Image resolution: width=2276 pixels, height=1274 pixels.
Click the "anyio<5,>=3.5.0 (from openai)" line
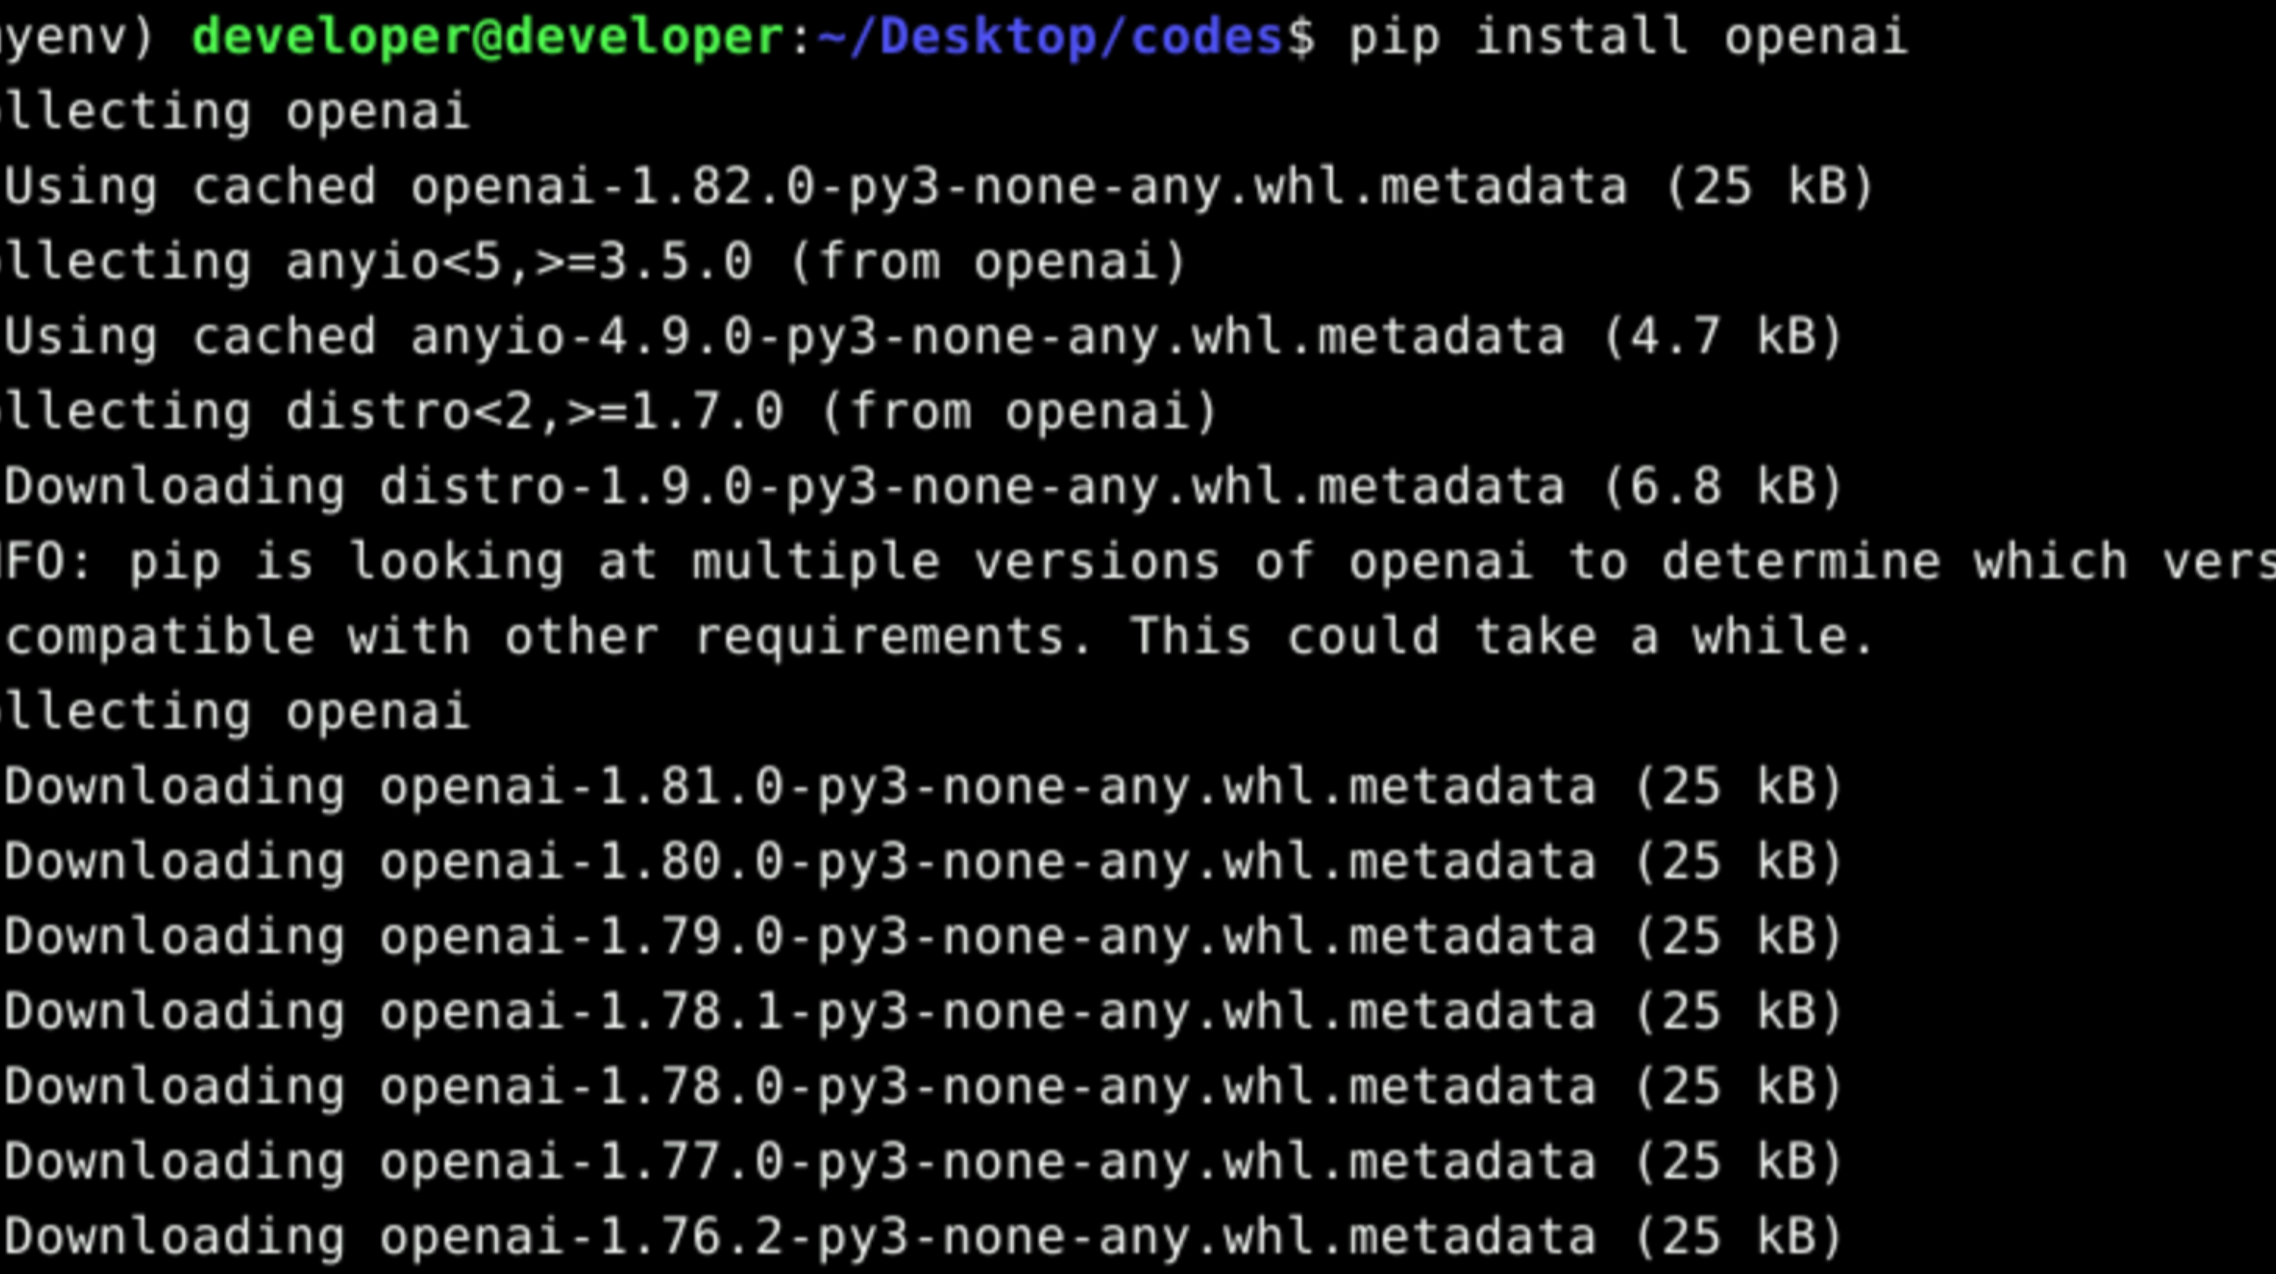pyautogui.click(x=594, y=262)
